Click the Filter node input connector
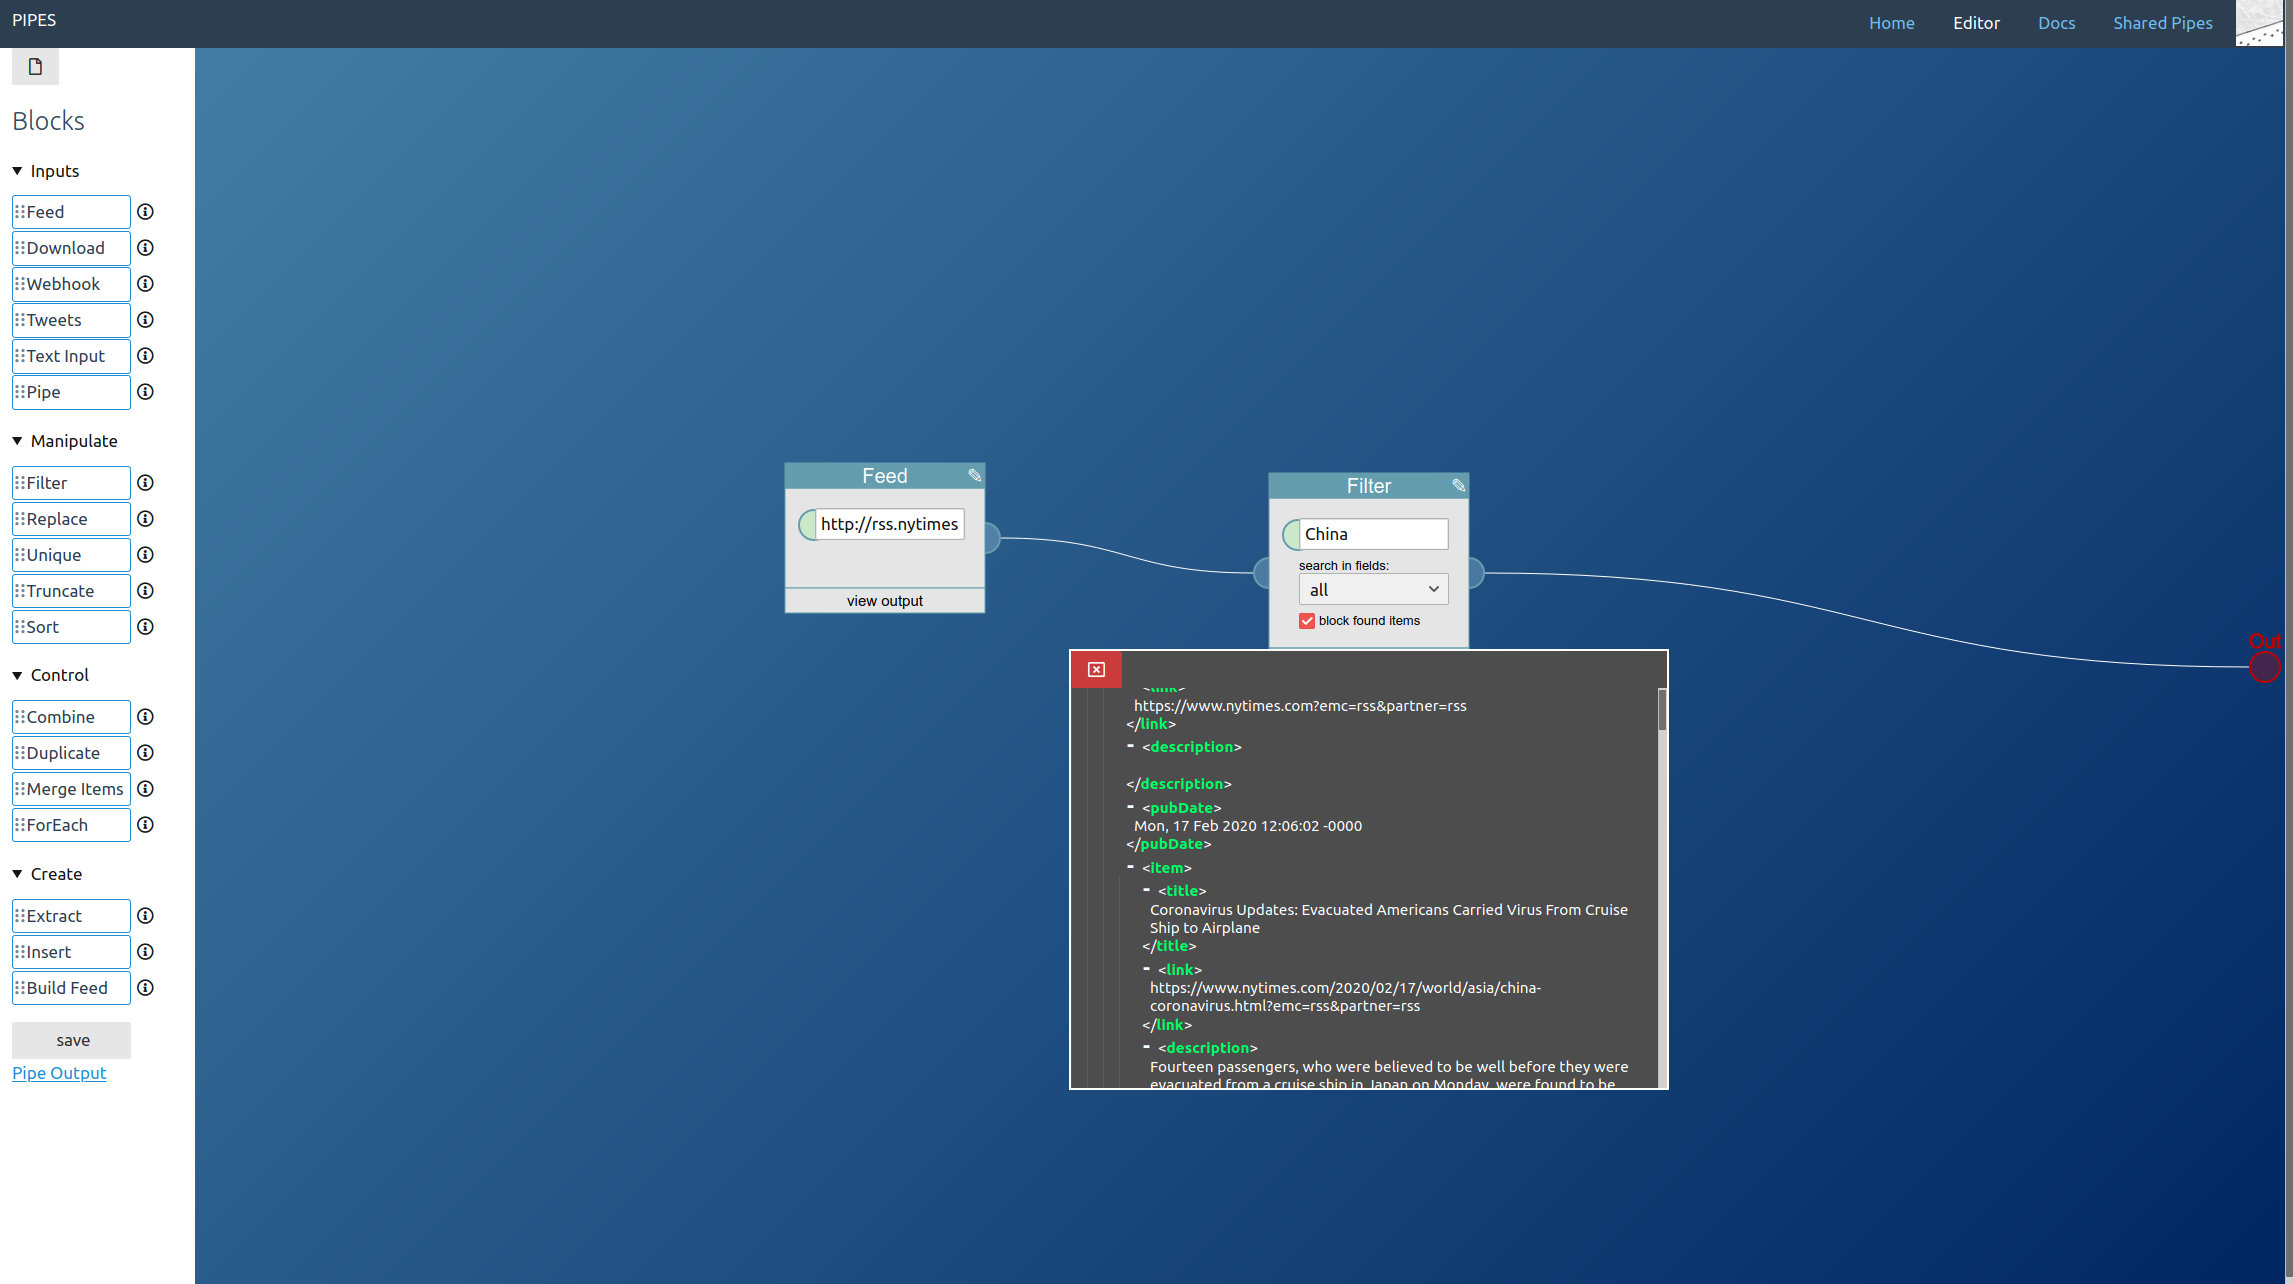 pyautogui.click(x=1262, y=573)
